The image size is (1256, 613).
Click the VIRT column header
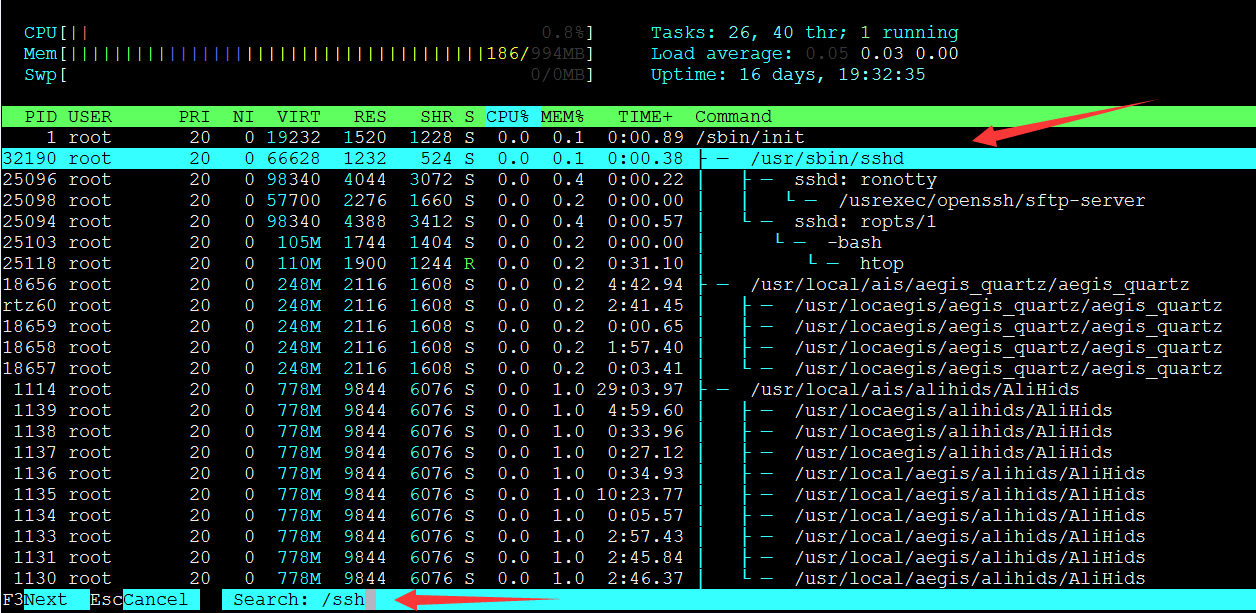299,117
